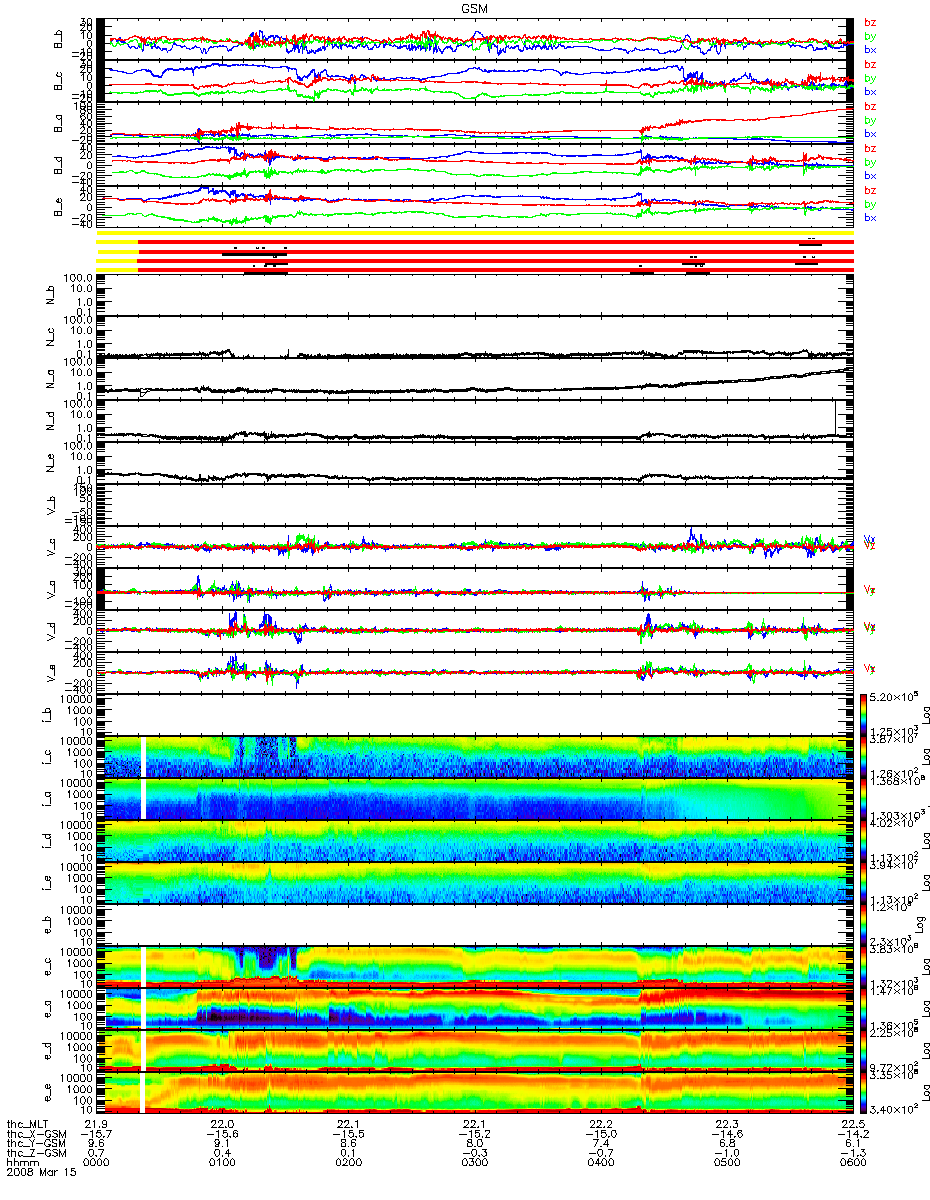This screenshot has height=1200, width=930.
Task: Click the bz legend of the B_c panel
Action: [870, 64]
